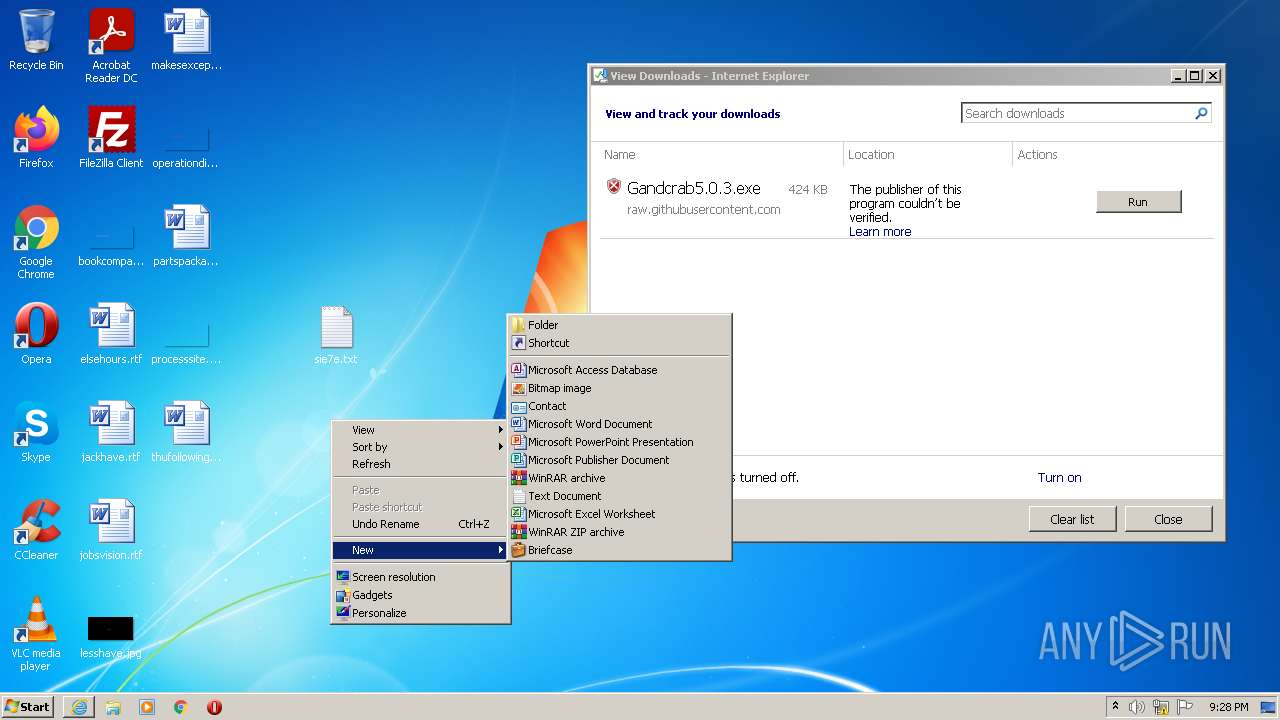
Task: Create a new Text Document
Action: pos(620,496)
